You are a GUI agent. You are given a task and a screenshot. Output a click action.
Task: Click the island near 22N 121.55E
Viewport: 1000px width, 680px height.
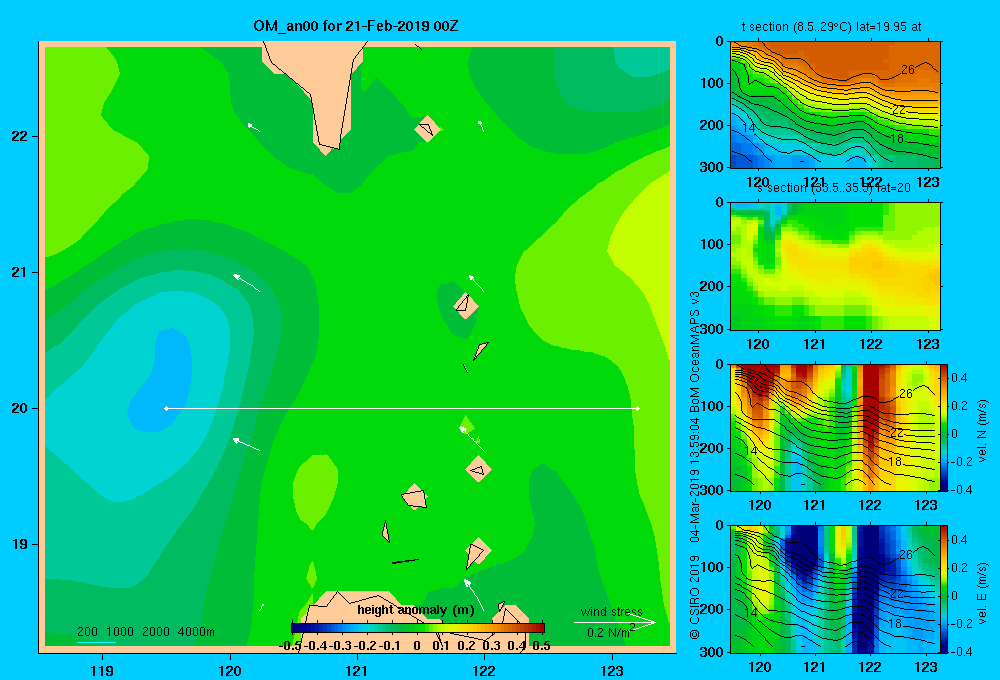[x=427, y=128]
